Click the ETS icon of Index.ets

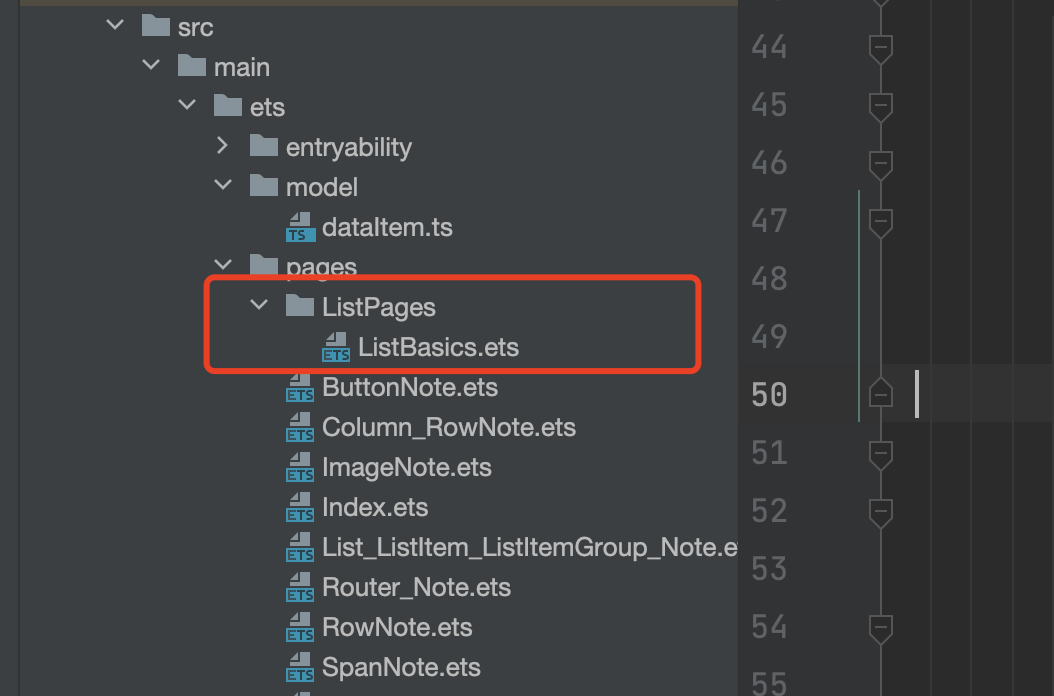tap(300, 507)
